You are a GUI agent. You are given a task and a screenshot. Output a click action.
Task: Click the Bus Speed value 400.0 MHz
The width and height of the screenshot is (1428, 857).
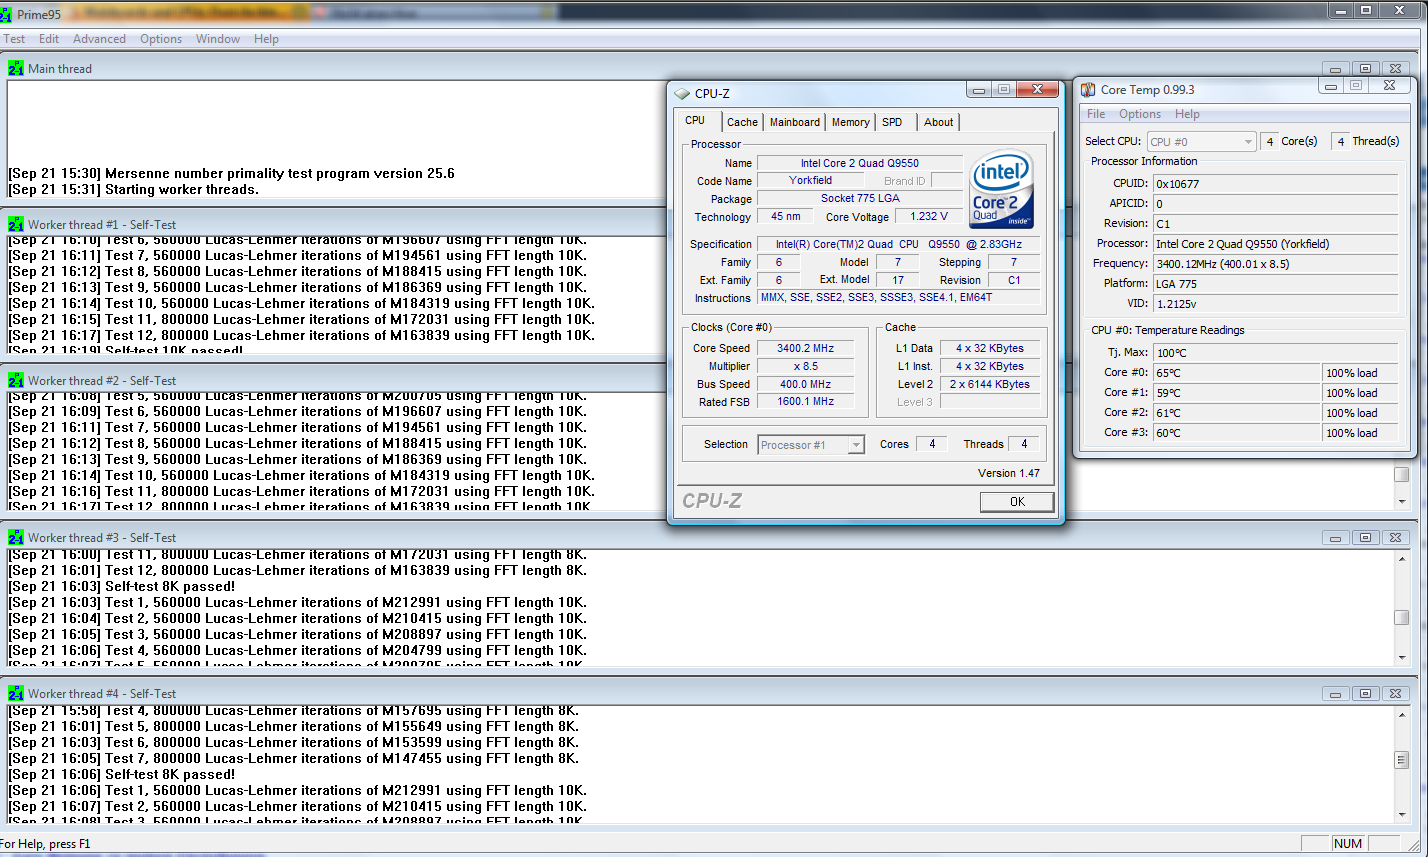[805, 384]
